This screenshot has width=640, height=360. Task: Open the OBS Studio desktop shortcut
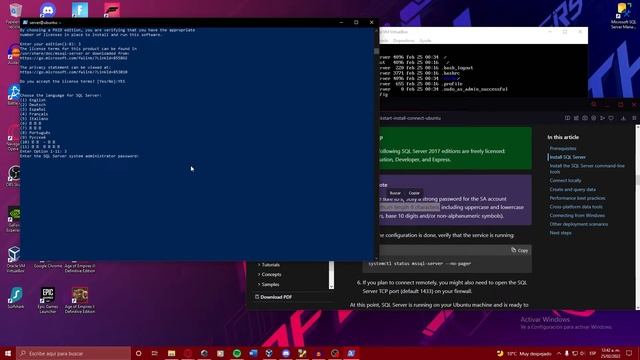click(x=13, y=176)
